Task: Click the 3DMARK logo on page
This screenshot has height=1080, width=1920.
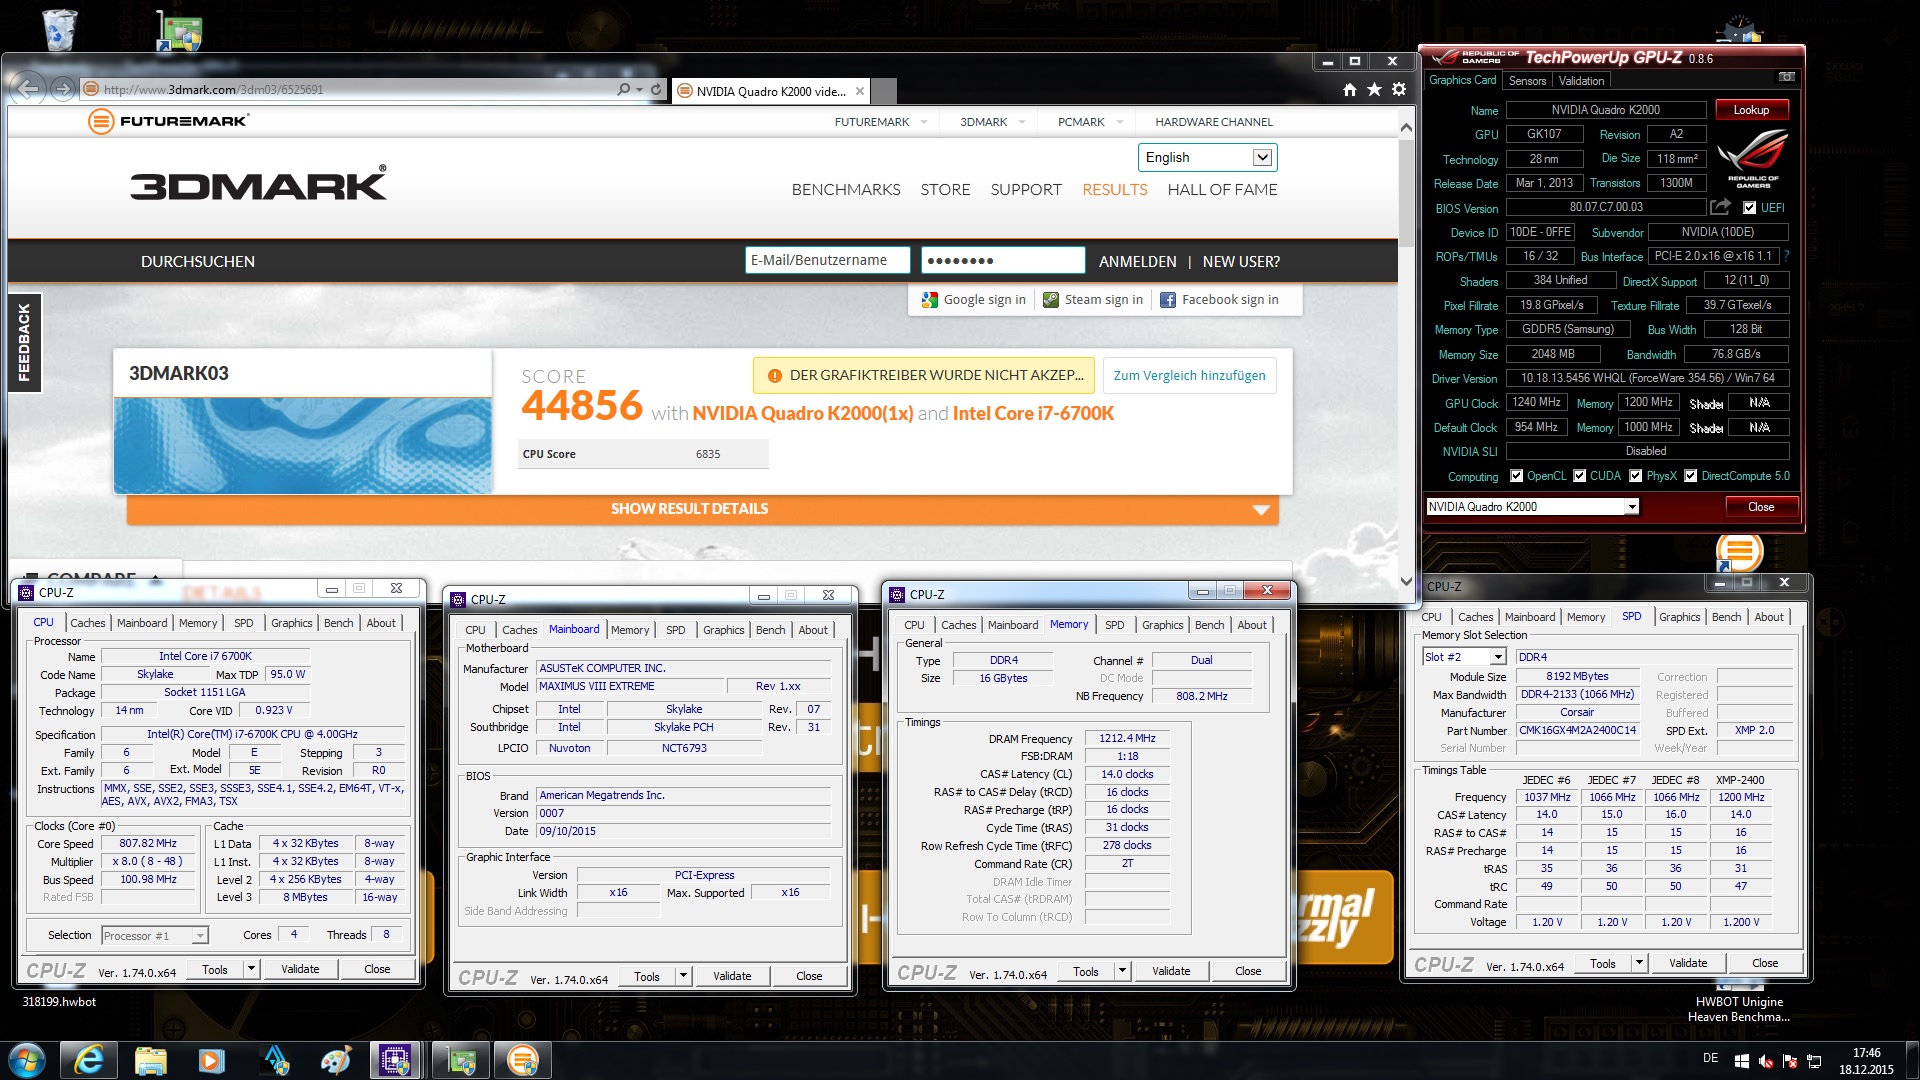Action: point(258,184)
